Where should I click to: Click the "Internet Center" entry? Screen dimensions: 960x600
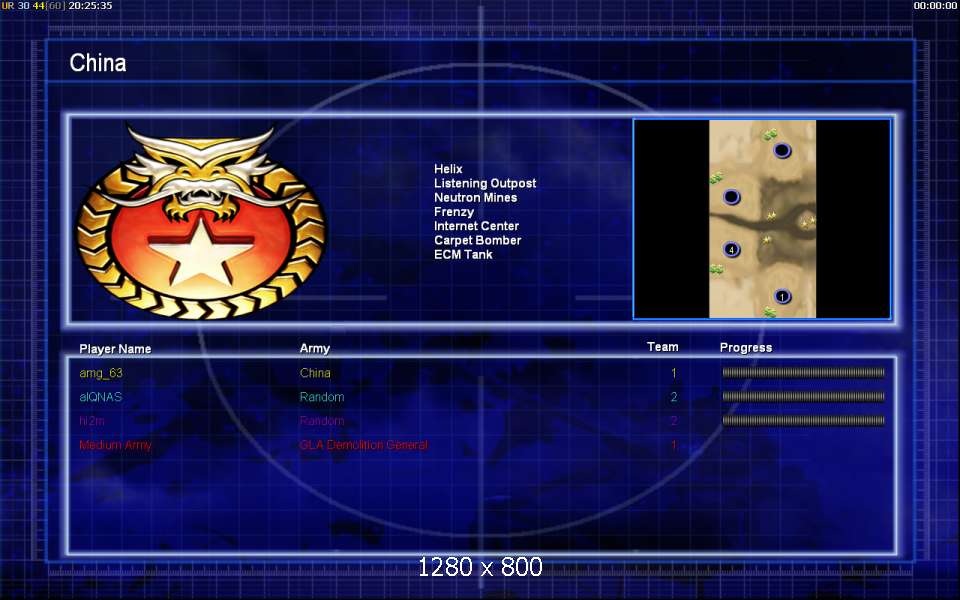[x=476, y=226]
